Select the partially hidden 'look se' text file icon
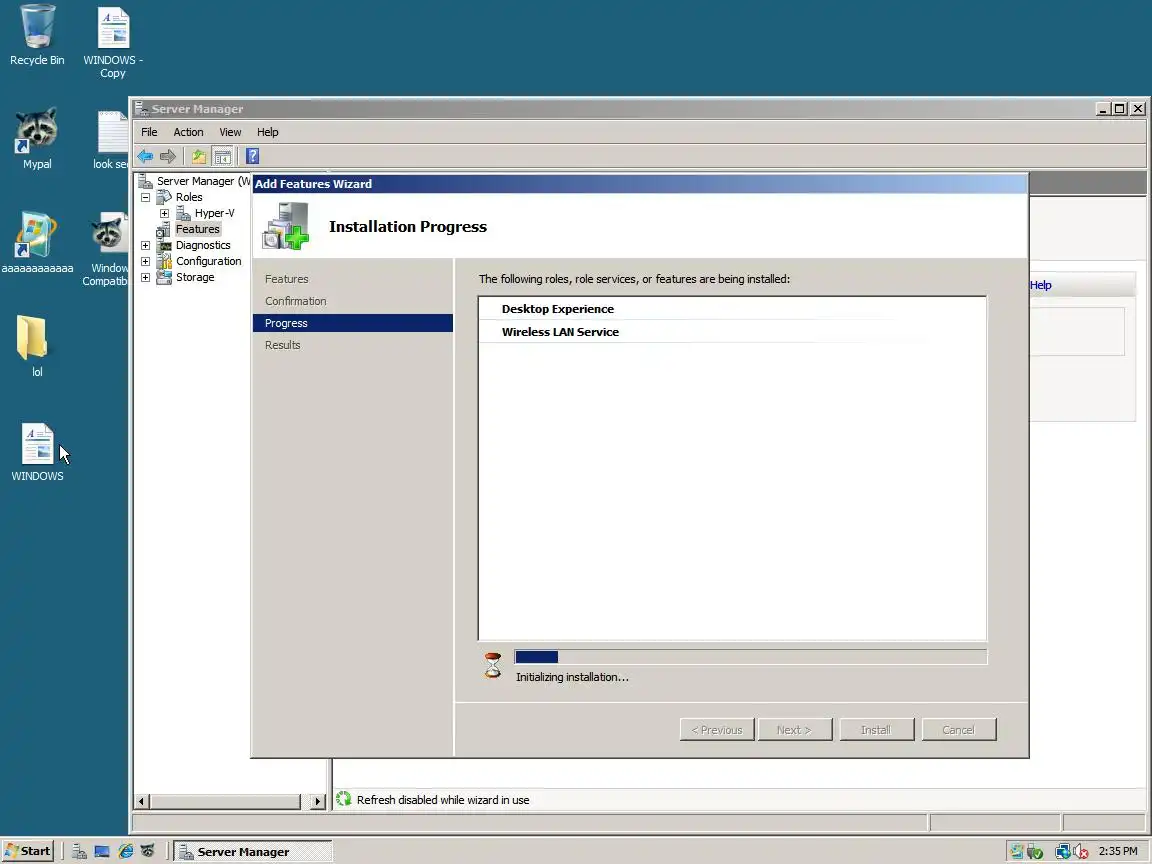Screen dimensions: 1152x864 pos(112,140)
